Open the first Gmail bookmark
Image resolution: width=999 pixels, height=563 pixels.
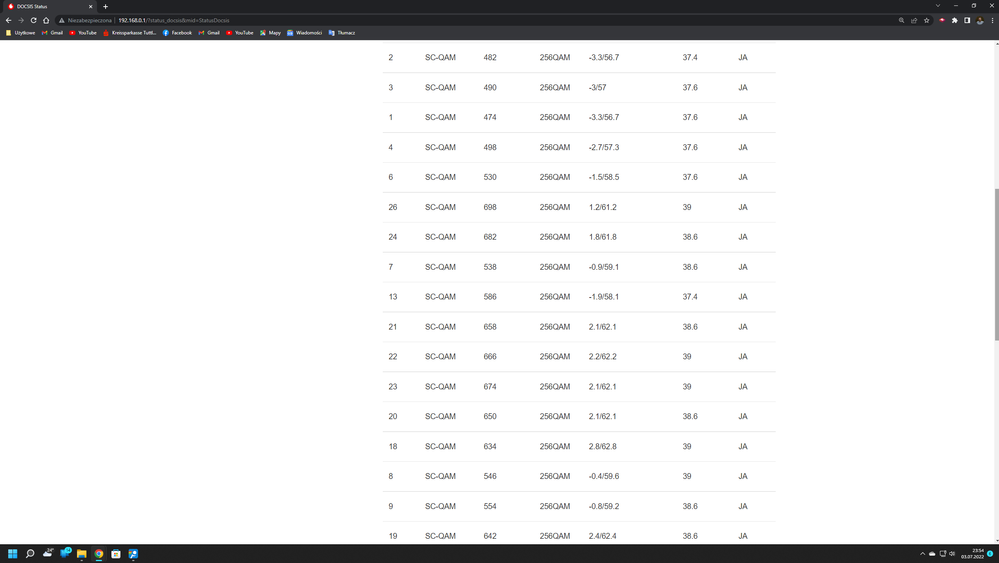52,32
